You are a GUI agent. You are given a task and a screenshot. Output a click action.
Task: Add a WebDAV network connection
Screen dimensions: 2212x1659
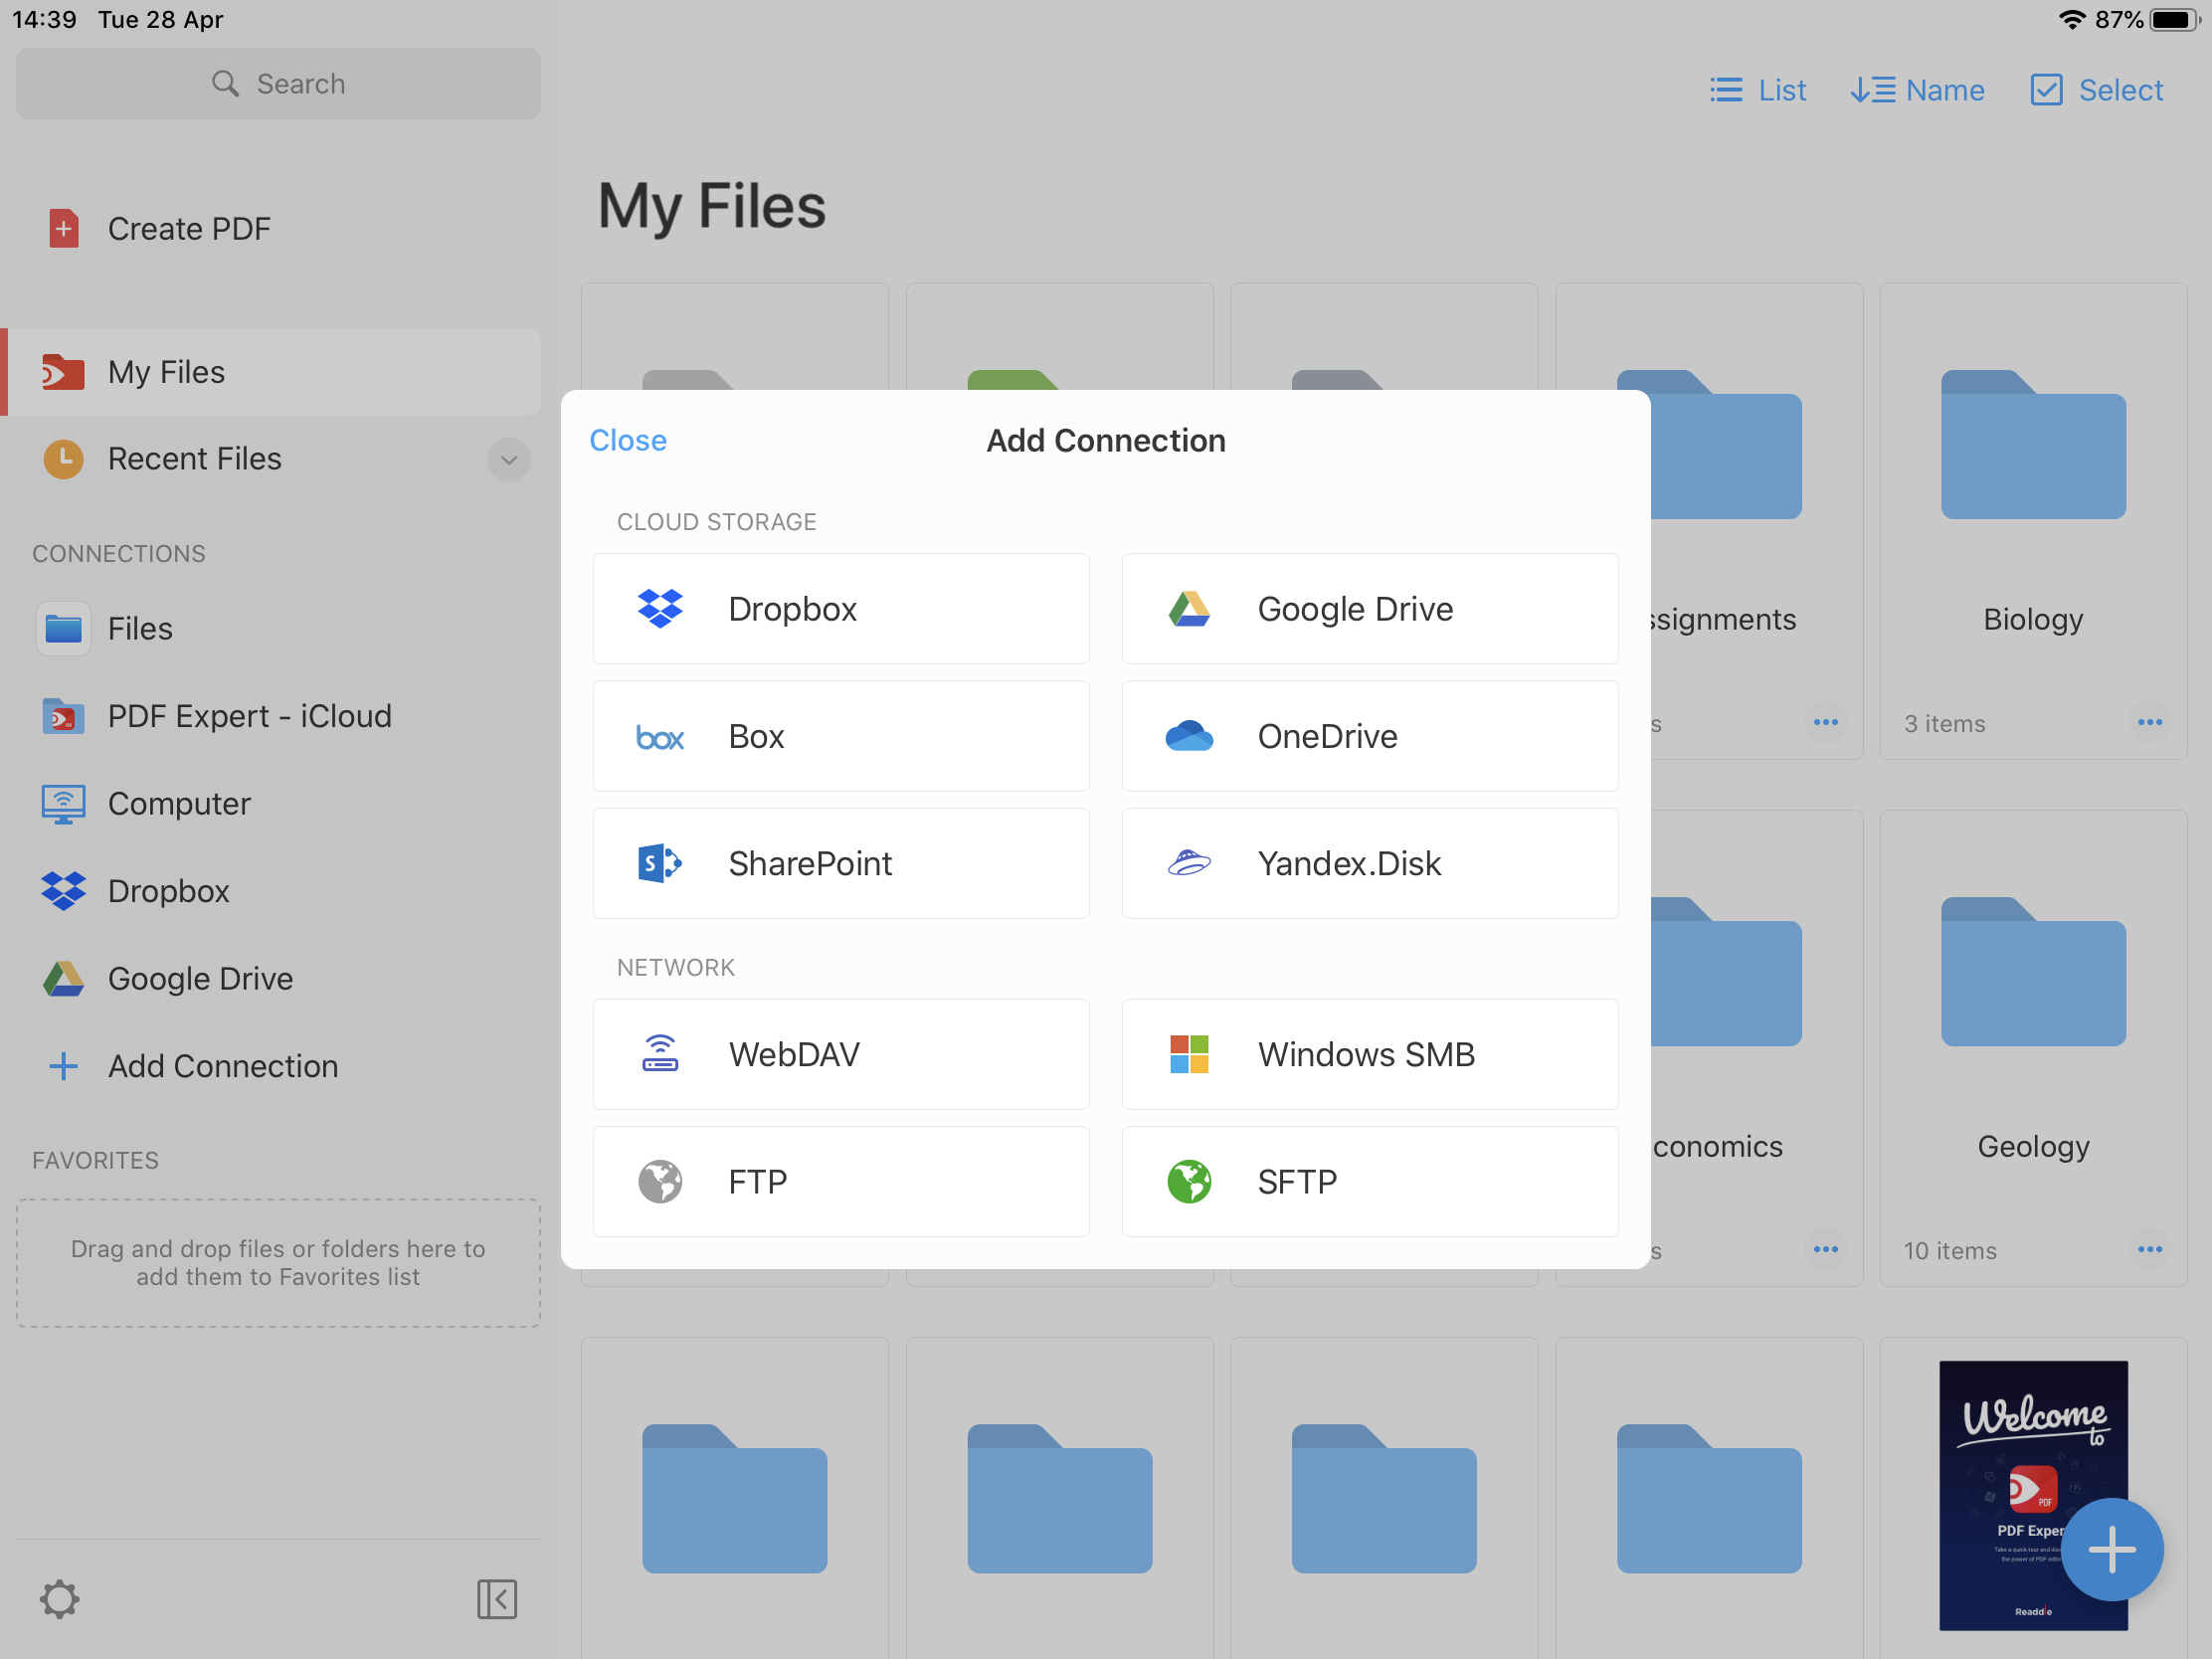click(x=841, y=1054)
